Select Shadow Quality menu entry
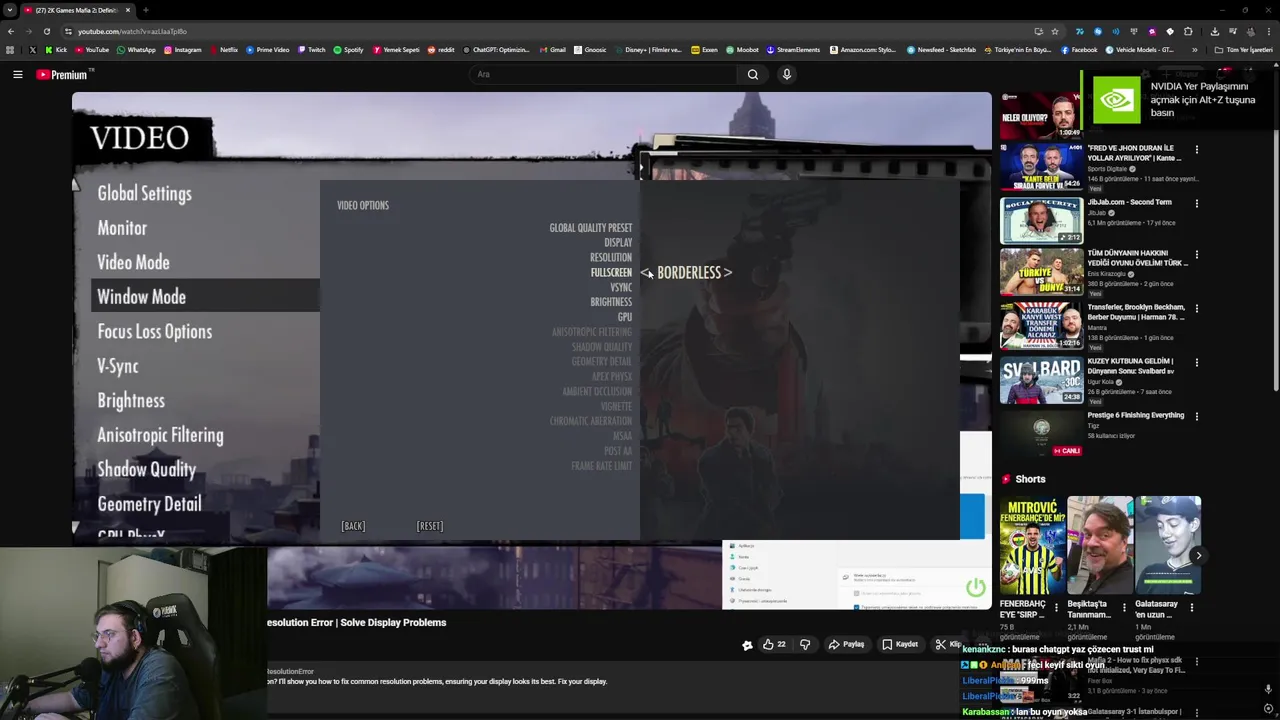The image size is (1280, 720). pos(146,470)
